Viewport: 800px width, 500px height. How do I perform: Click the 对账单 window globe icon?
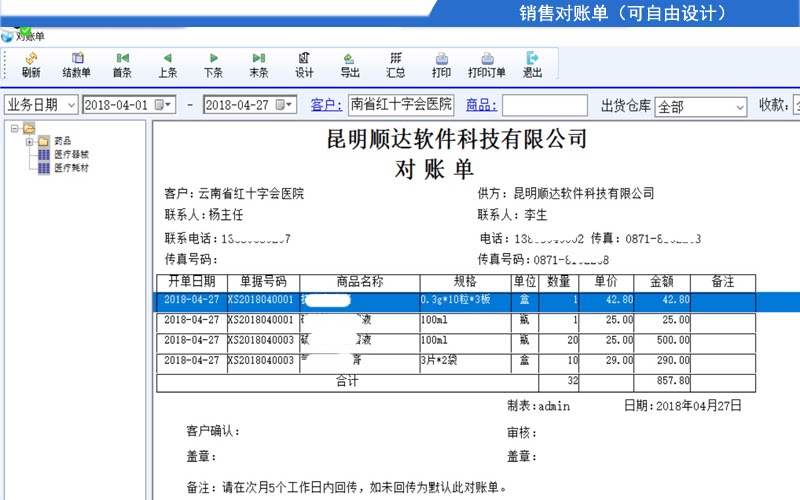[x=7, y=36]
